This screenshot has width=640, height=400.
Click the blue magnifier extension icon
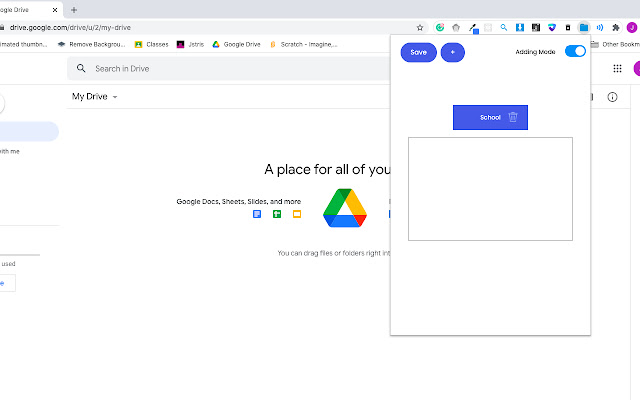click(x=504, y=28)
